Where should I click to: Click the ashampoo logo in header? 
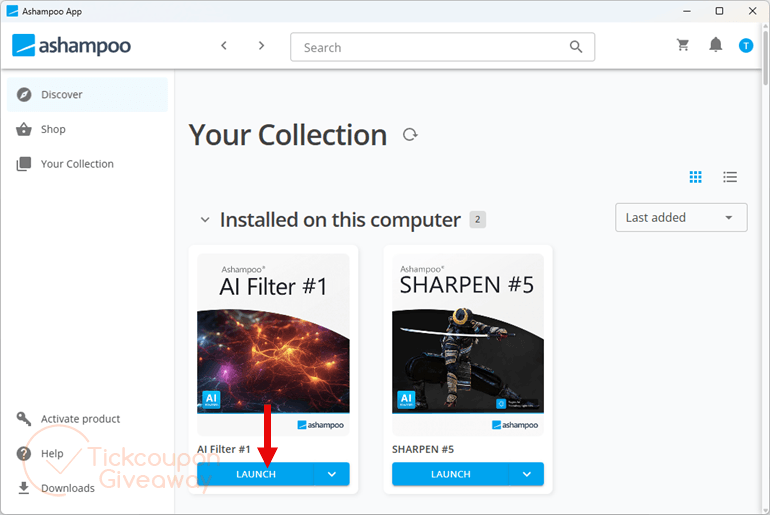[71, 46]
